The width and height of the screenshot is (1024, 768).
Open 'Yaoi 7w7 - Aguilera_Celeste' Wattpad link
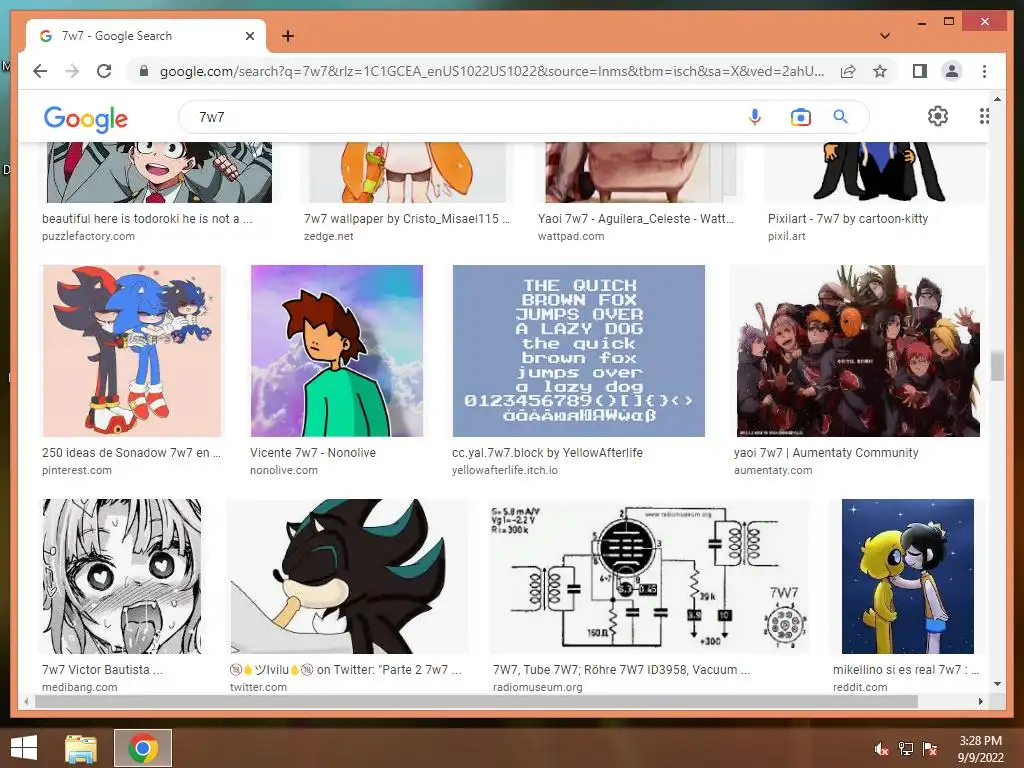coord(636,219)
